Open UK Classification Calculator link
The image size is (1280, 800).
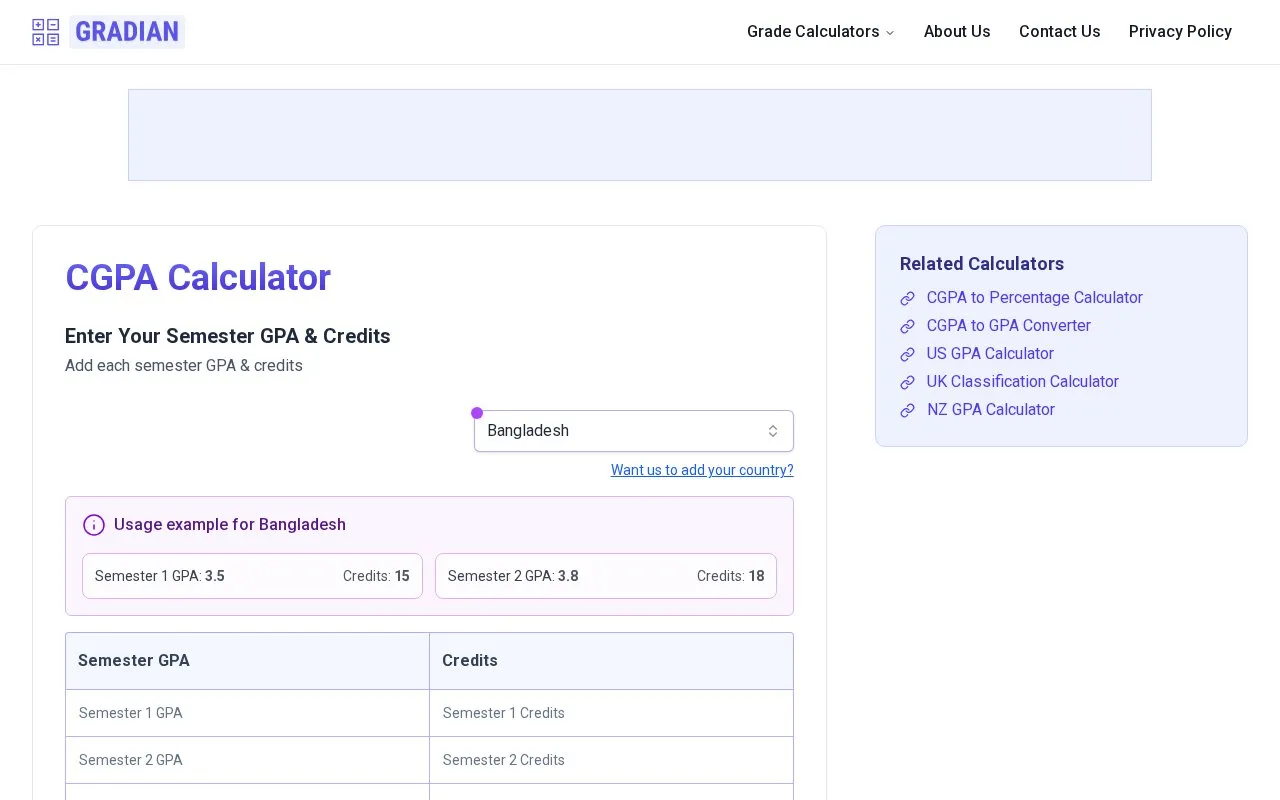coord(1022,382)
